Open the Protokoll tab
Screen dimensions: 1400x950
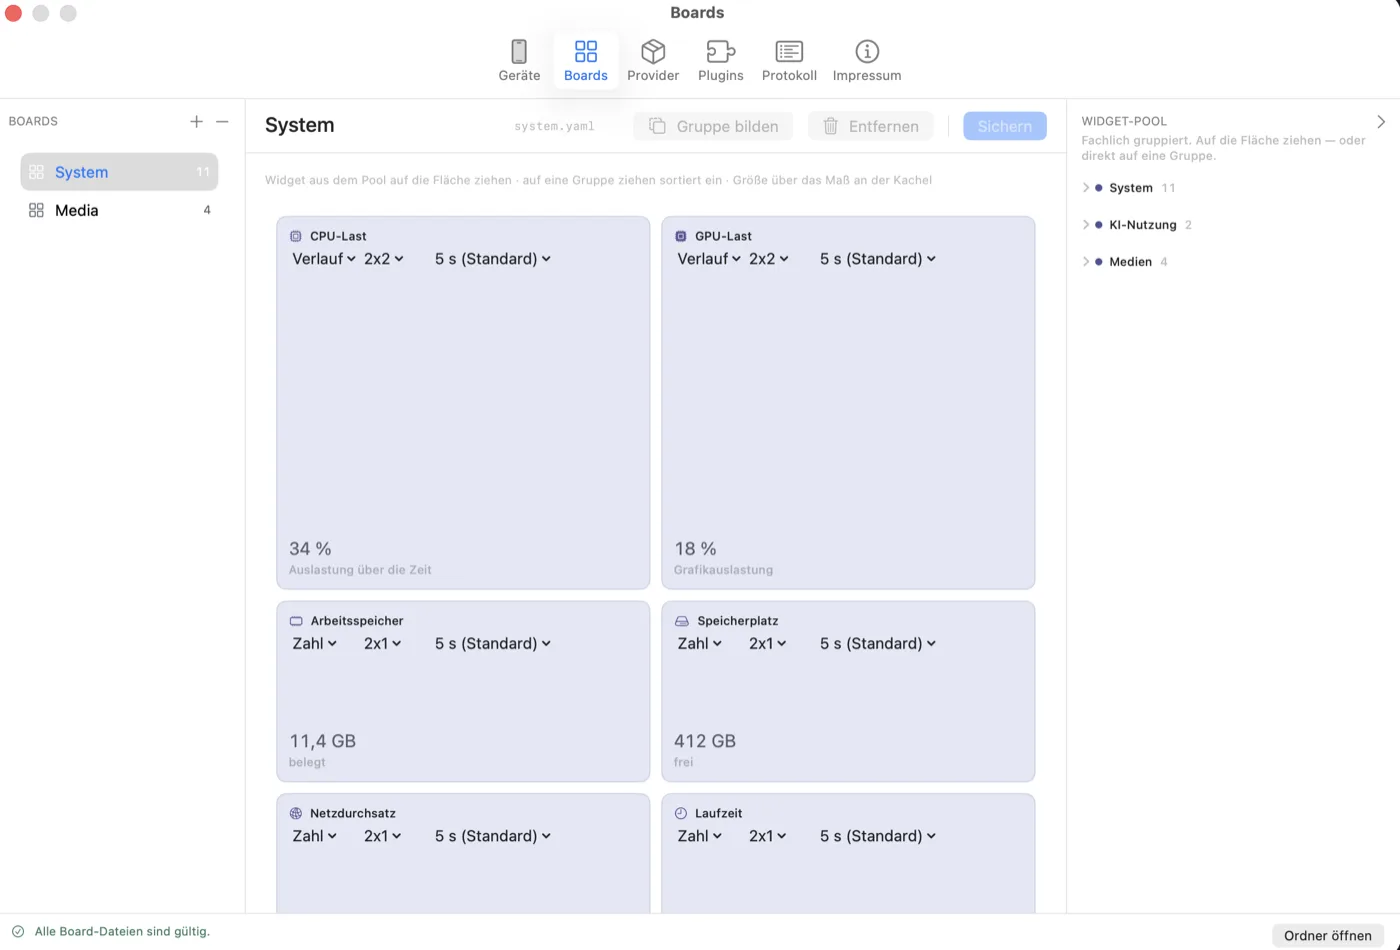tap(789, 60)
